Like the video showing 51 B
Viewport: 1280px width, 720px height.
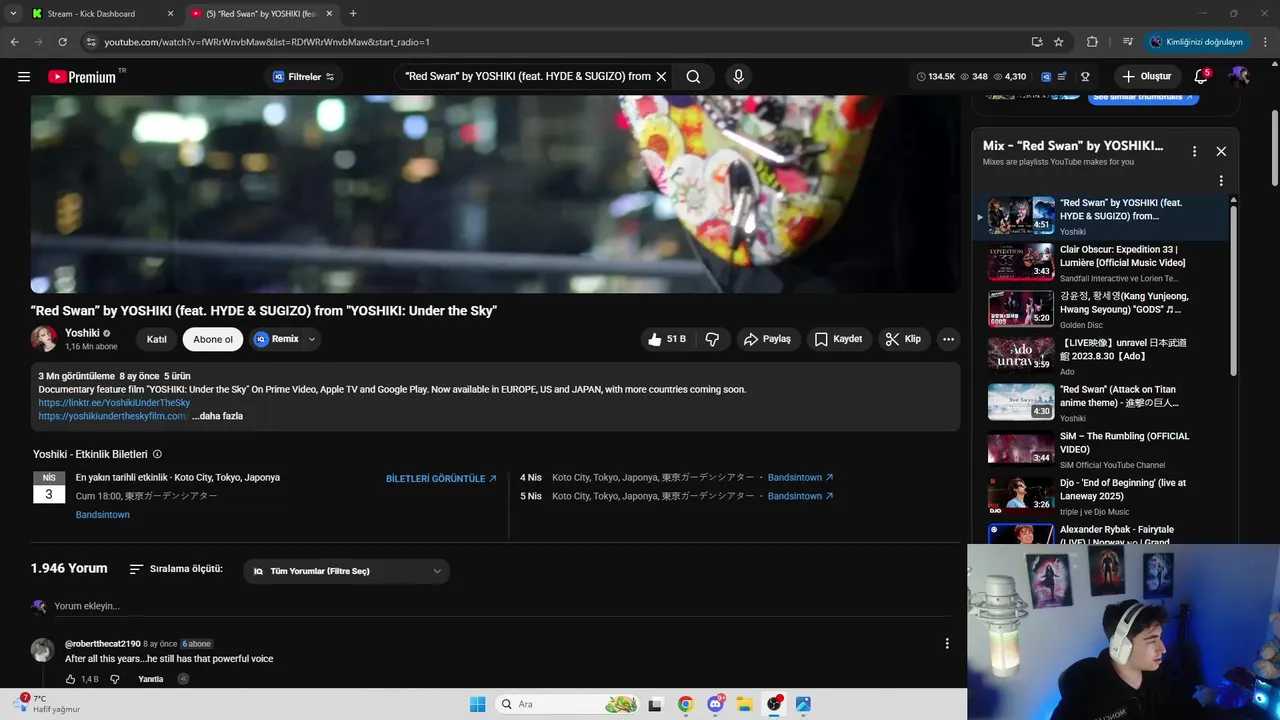pos(668,339)
